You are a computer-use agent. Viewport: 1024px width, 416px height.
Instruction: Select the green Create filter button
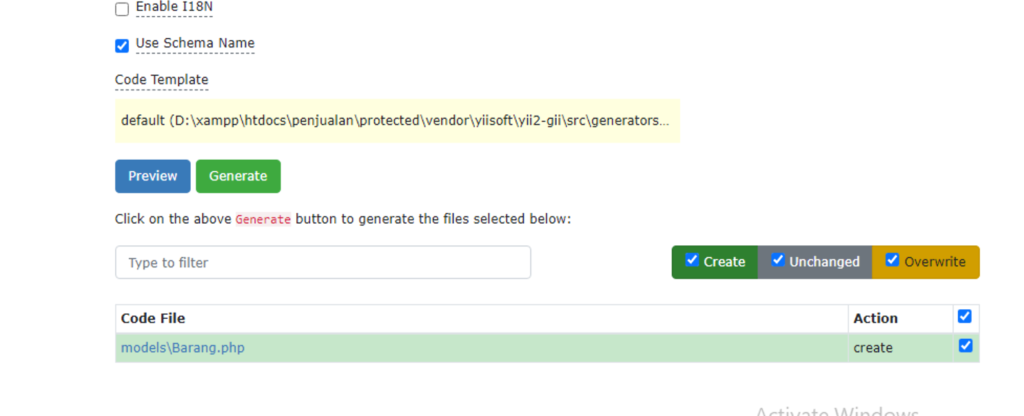coord(715,263)
